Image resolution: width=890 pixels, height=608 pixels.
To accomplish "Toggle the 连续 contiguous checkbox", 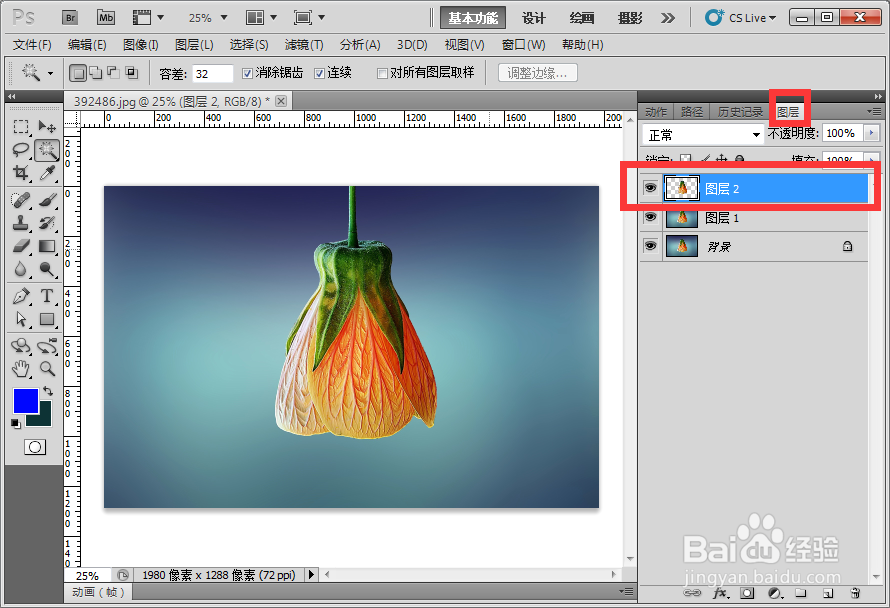I will click(x=320, y=73).
